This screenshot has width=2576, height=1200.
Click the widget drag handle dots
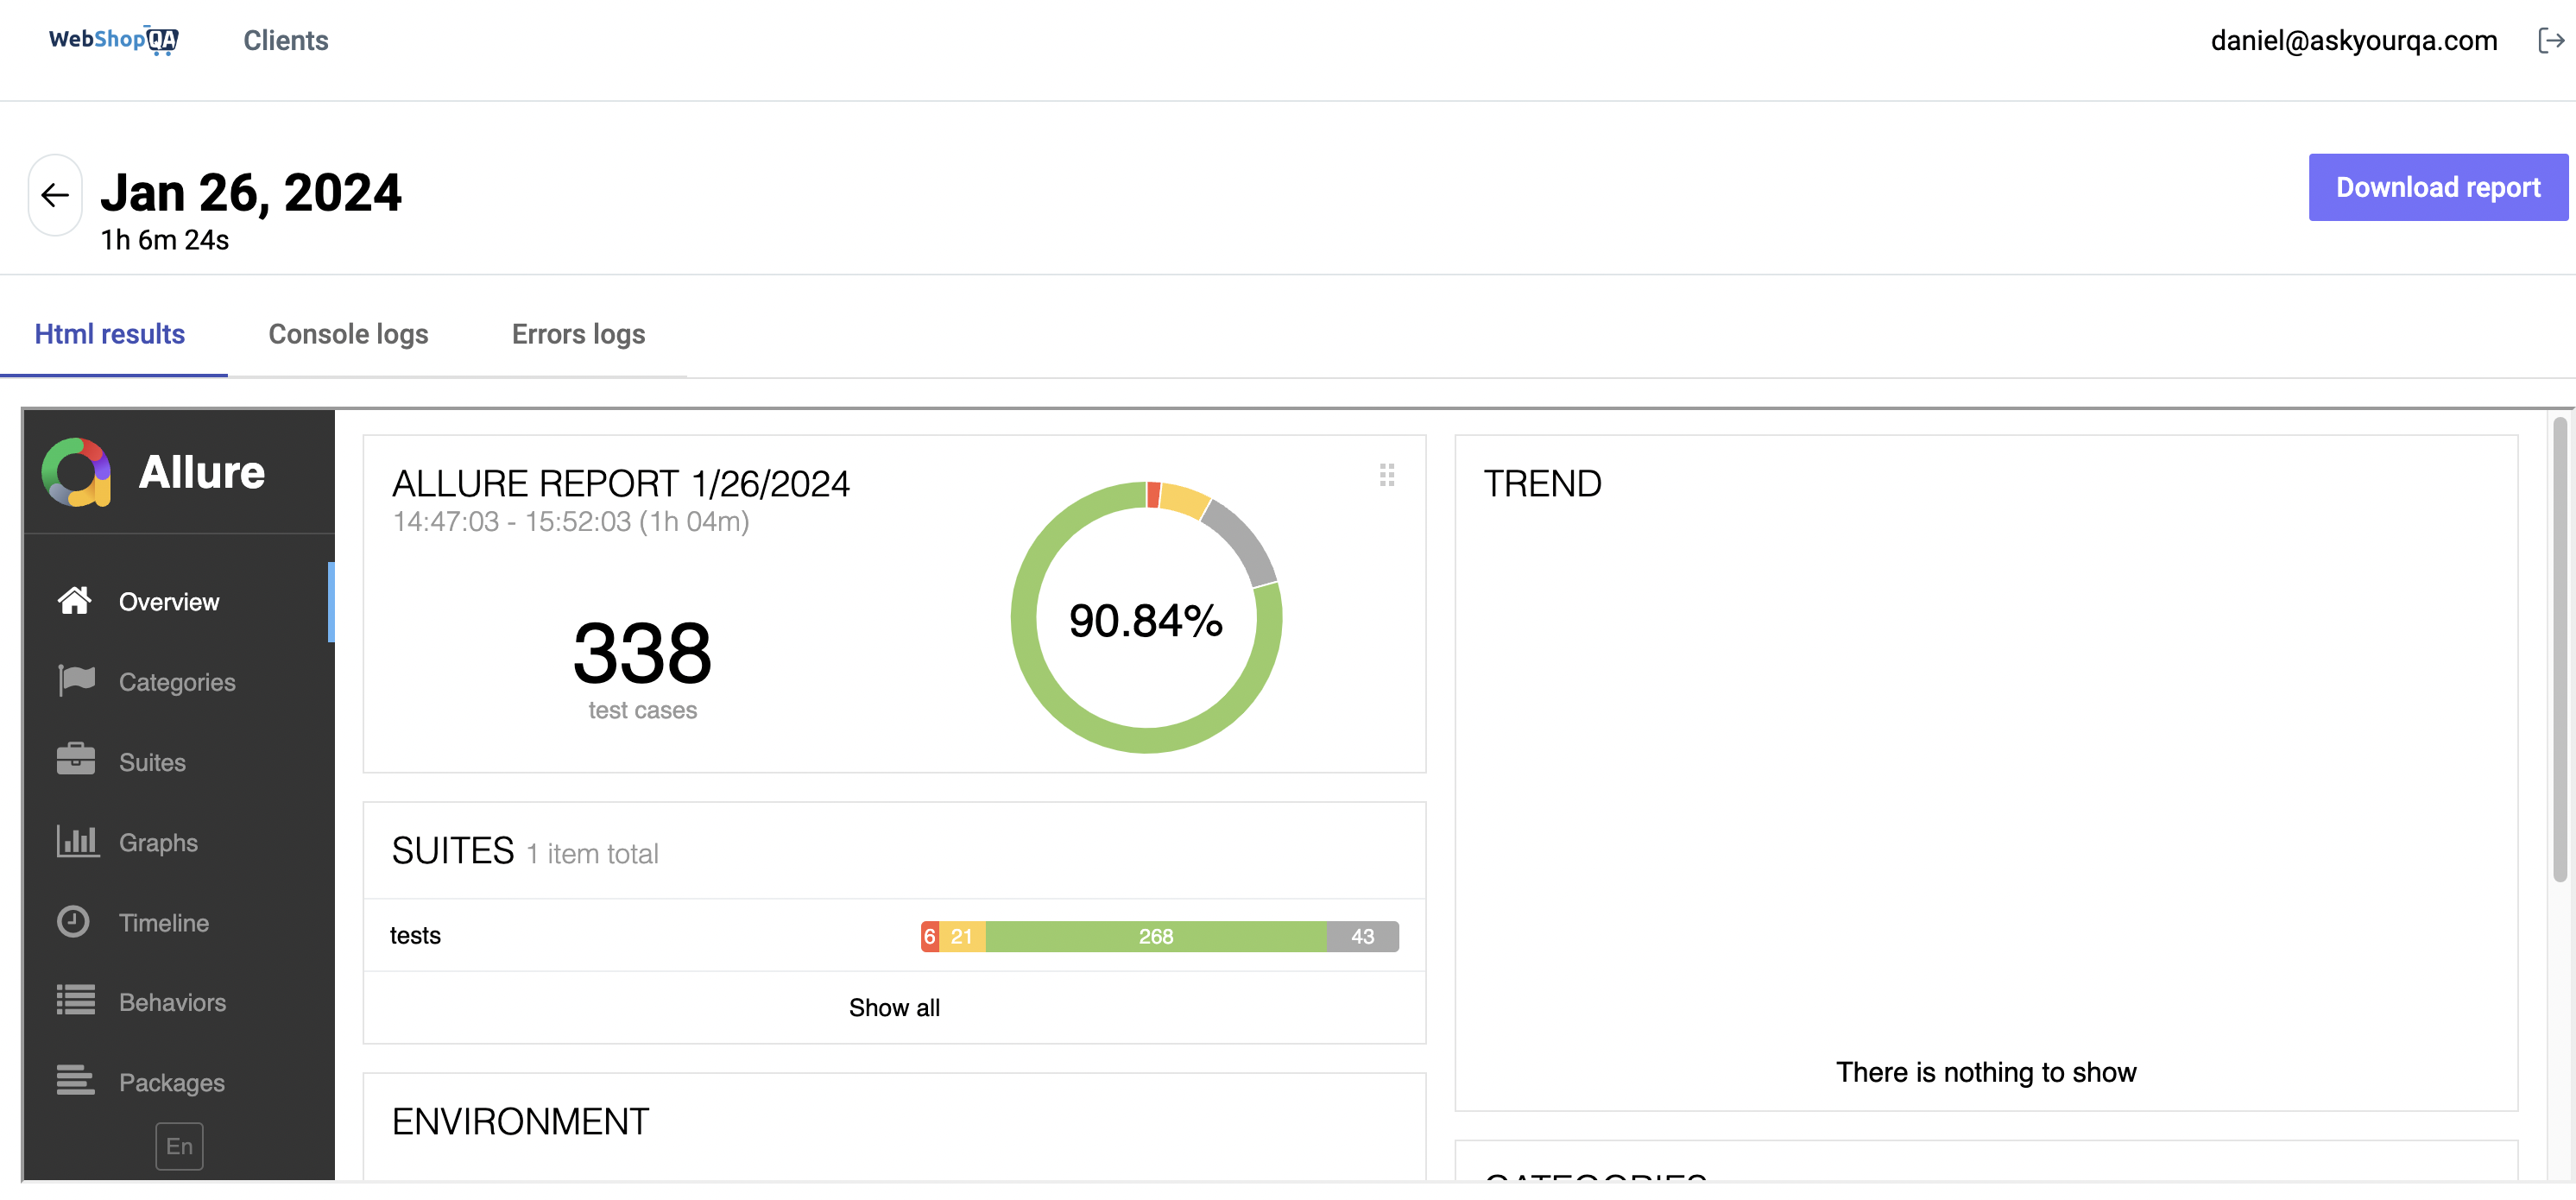[1387, 475]
